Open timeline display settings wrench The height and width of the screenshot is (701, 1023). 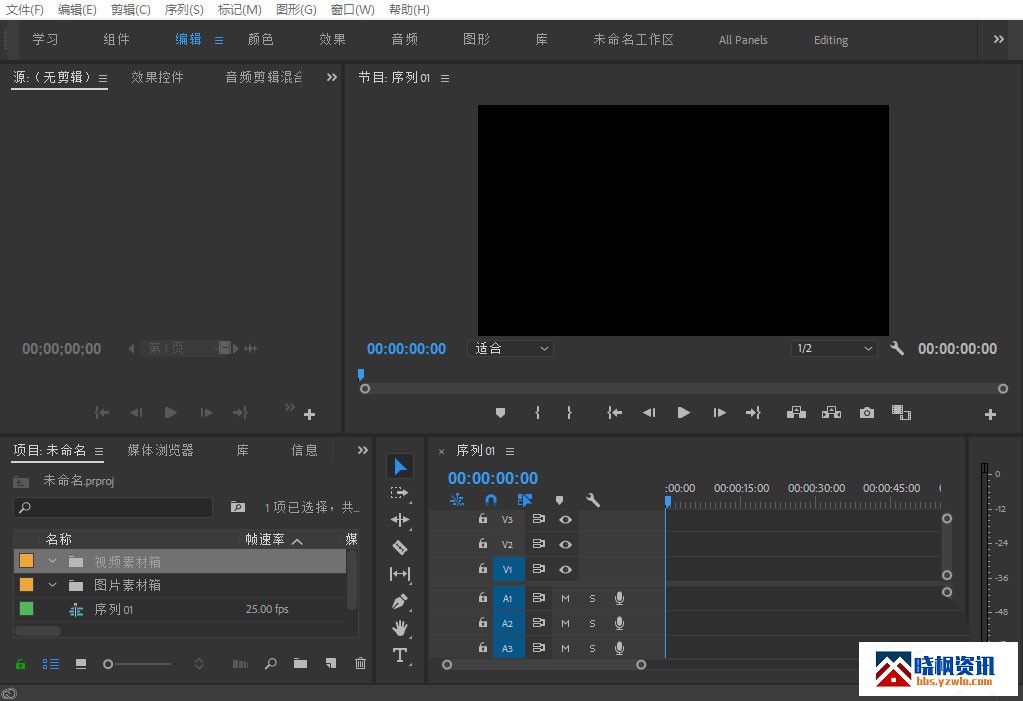[x=593, y=500]
